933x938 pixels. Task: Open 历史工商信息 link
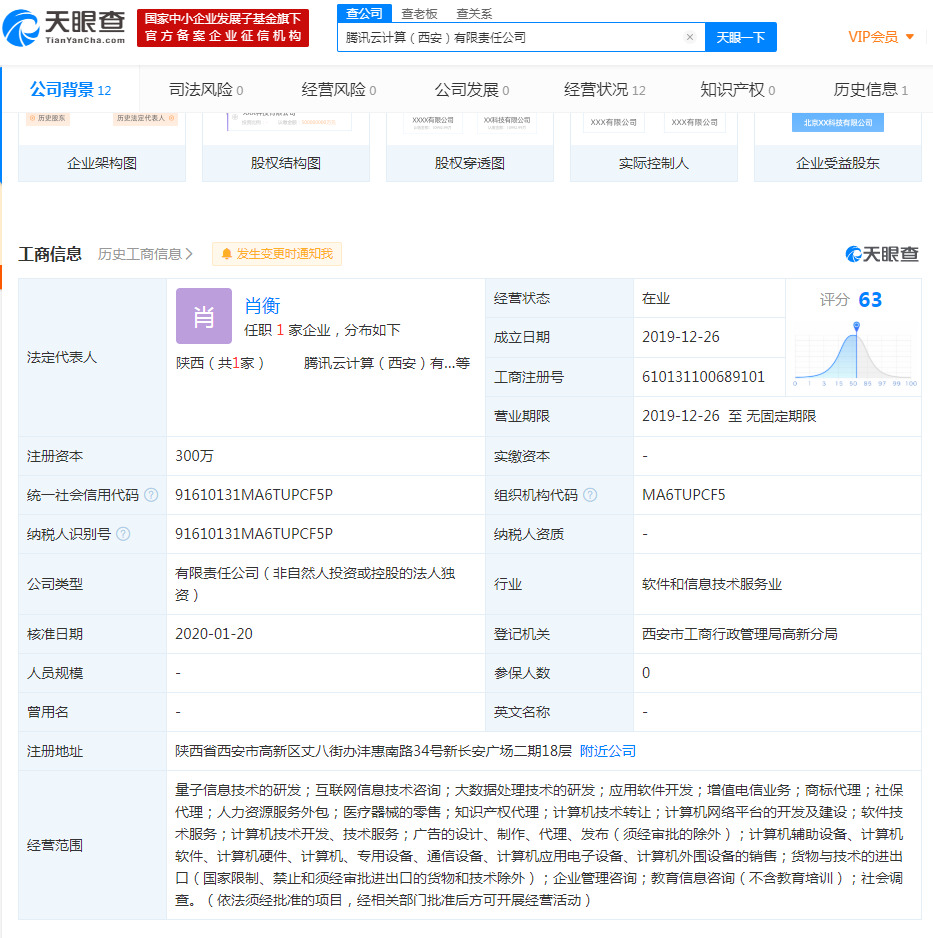click(x=145, y=254)
